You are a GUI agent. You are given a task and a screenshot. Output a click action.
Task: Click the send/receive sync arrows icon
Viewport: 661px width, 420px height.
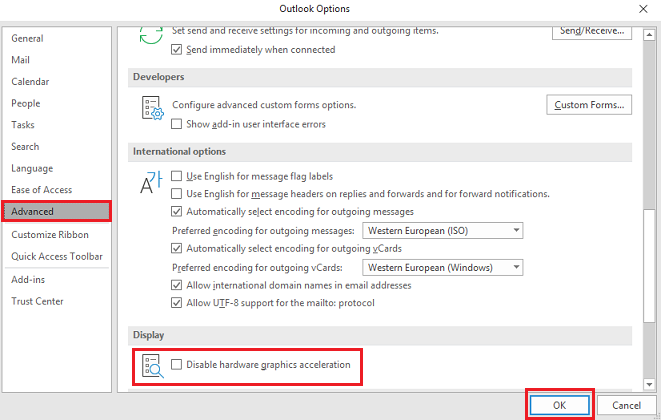(151, 35)
